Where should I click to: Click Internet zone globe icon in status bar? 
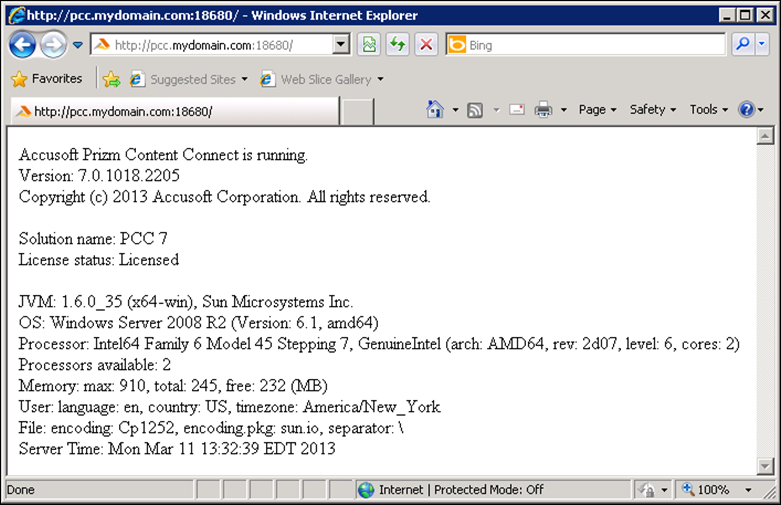click(x=366, y=490)
